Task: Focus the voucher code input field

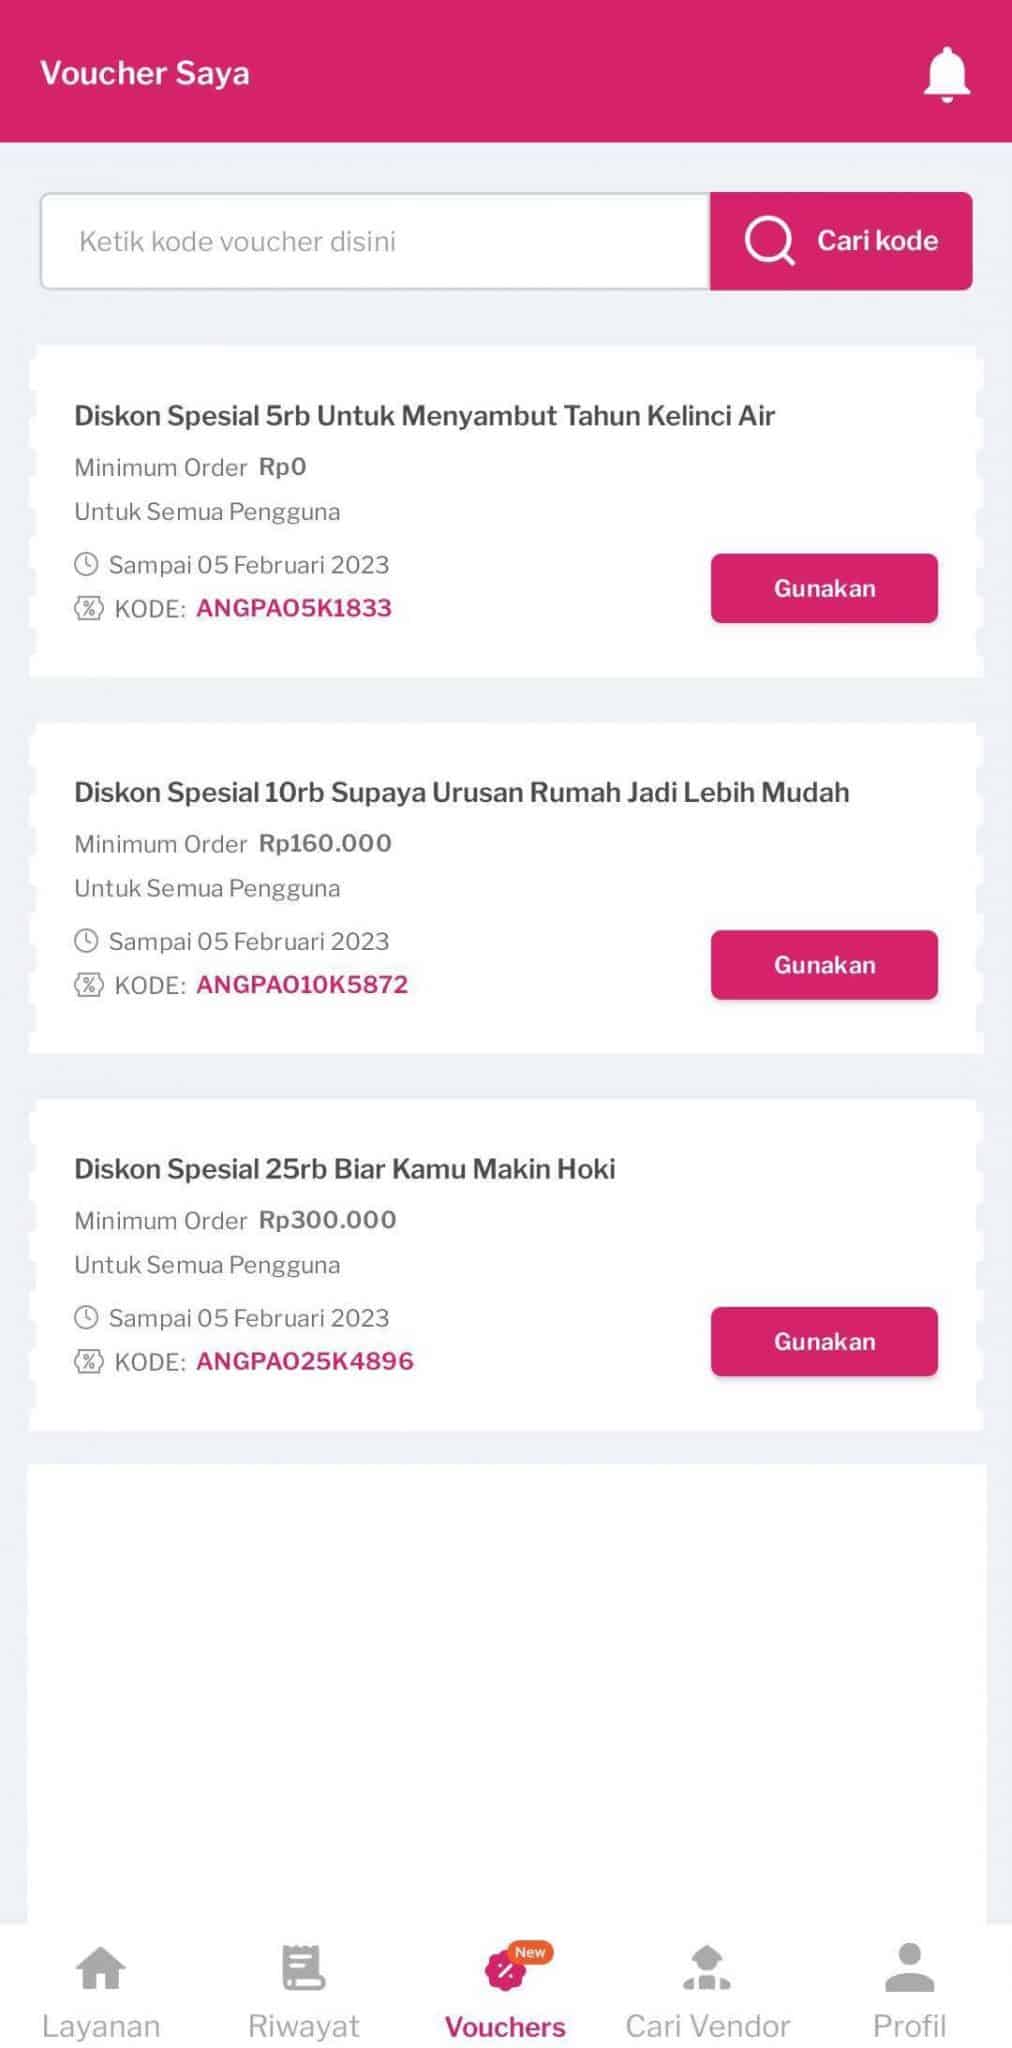Action: [x=375, y=241]
